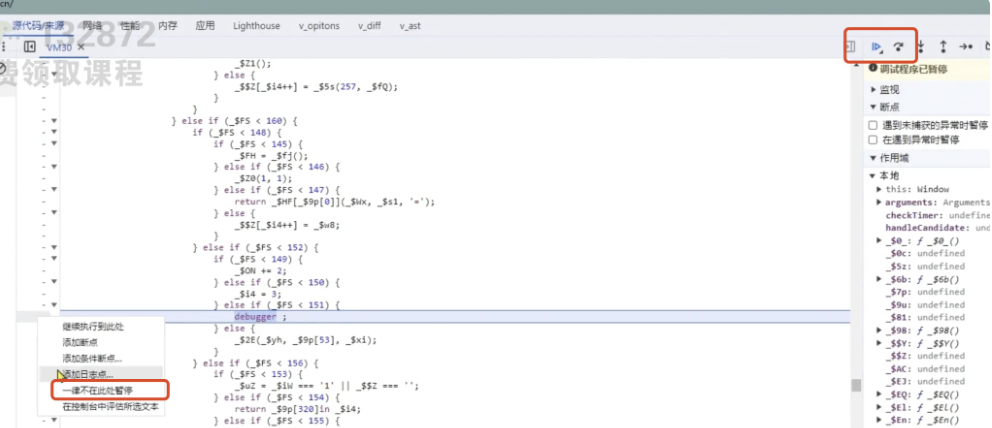Click the Resume script execution icon
The height and width of the screenshot is (428, 992).
(x=877, y=46)
